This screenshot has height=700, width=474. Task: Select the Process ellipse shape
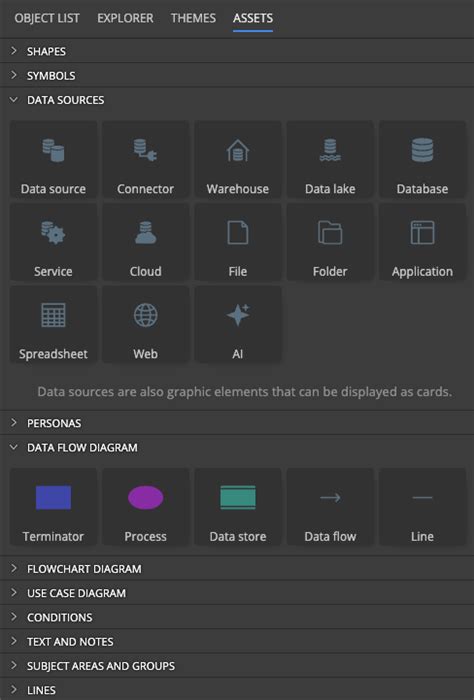146,507
